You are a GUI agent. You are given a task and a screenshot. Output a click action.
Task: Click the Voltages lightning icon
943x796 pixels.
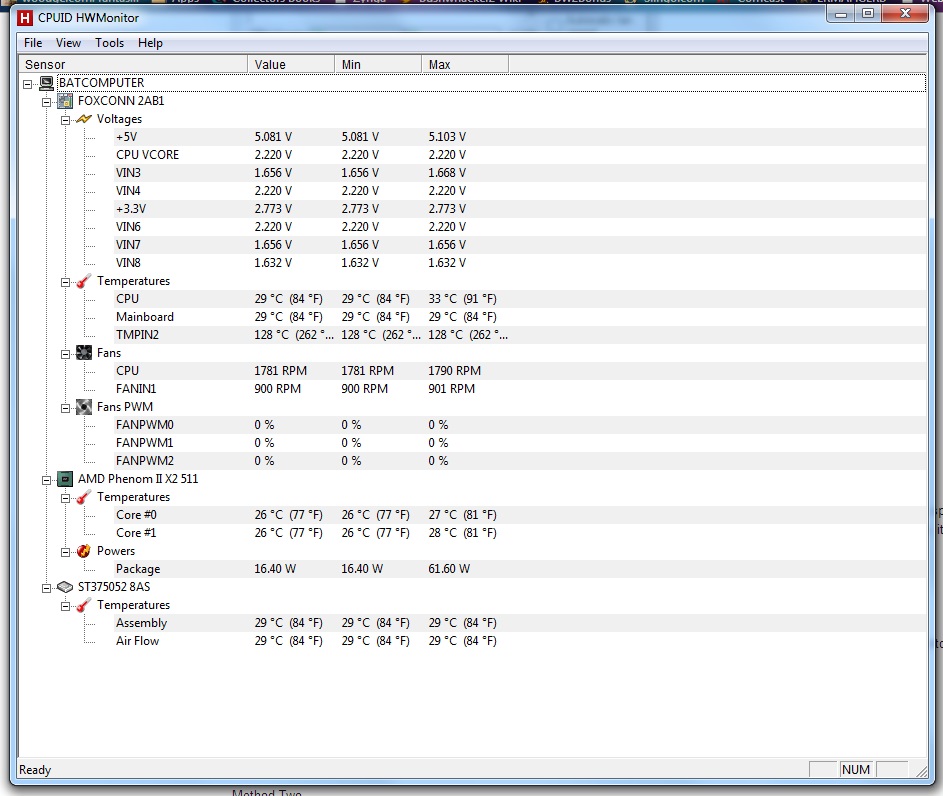point(84,119)
